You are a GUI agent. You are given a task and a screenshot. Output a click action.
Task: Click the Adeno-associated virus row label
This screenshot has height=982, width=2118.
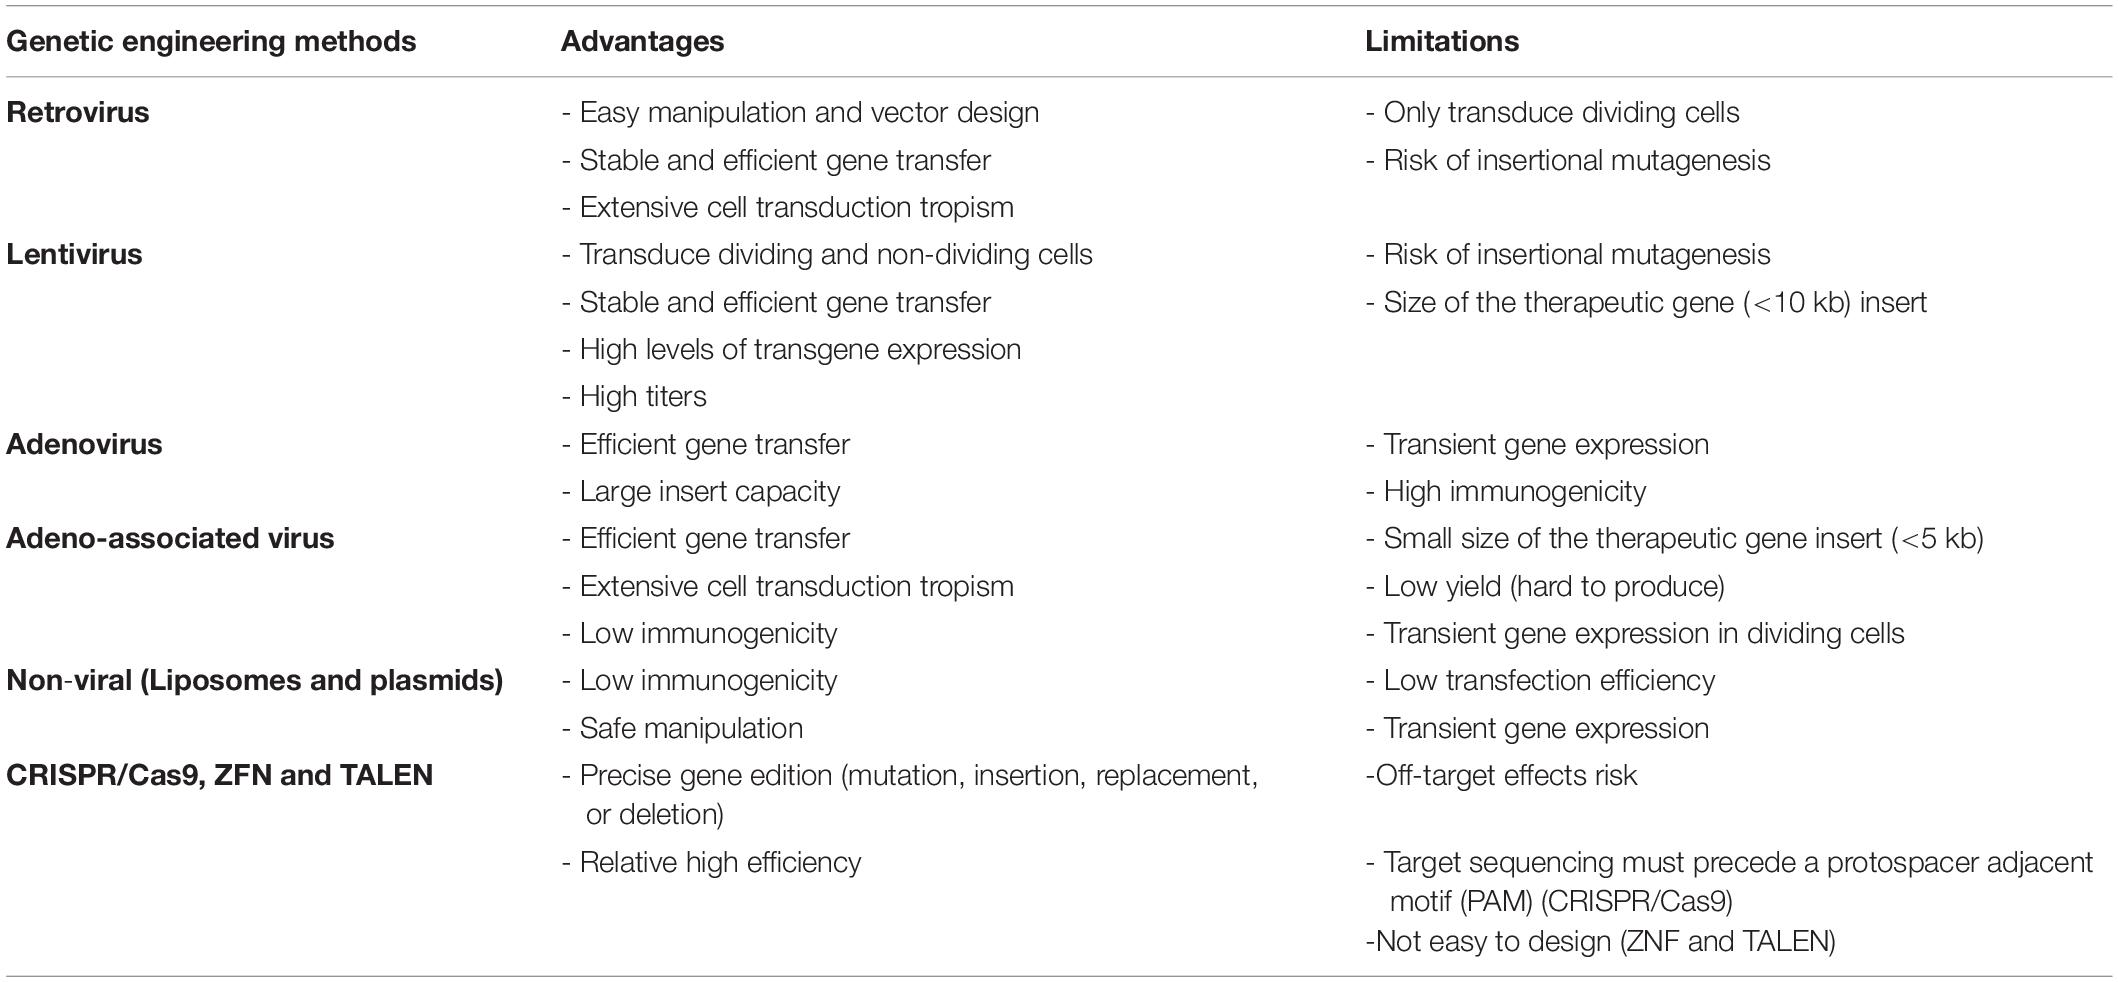tap(170, 538)
